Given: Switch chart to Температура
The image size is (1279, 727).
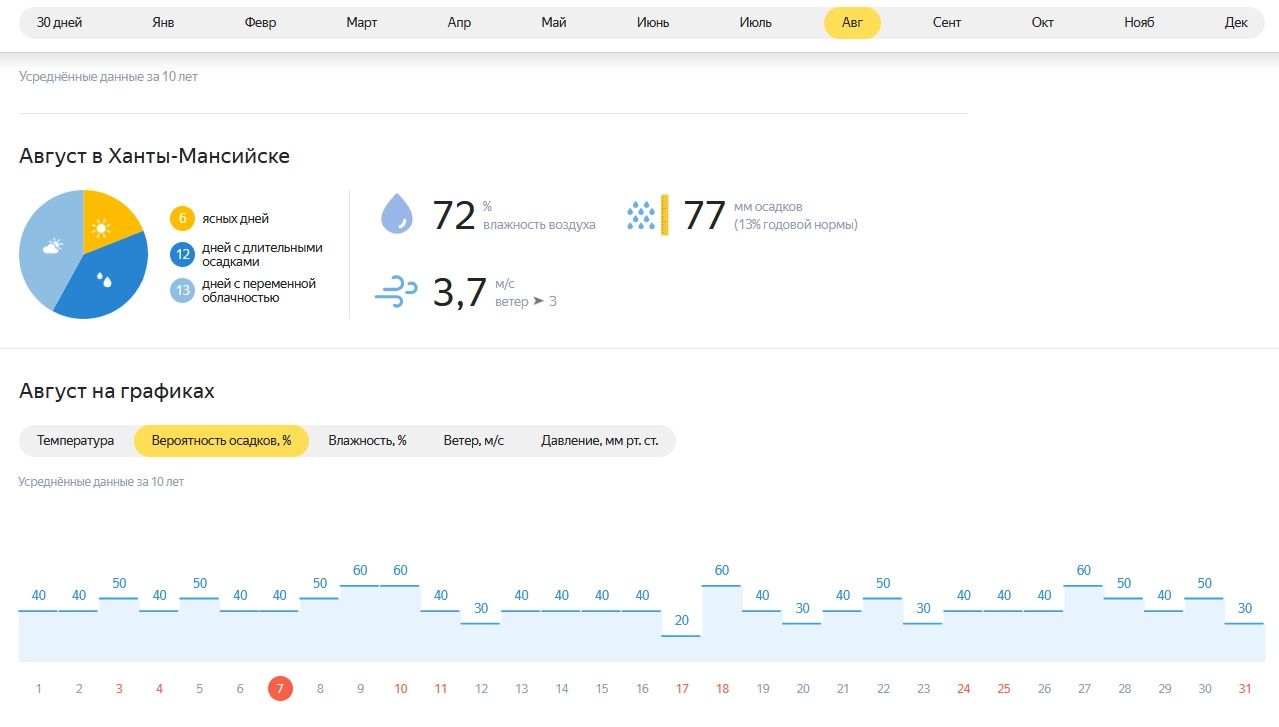Looking at the screenshot, I should coord(76,441).
